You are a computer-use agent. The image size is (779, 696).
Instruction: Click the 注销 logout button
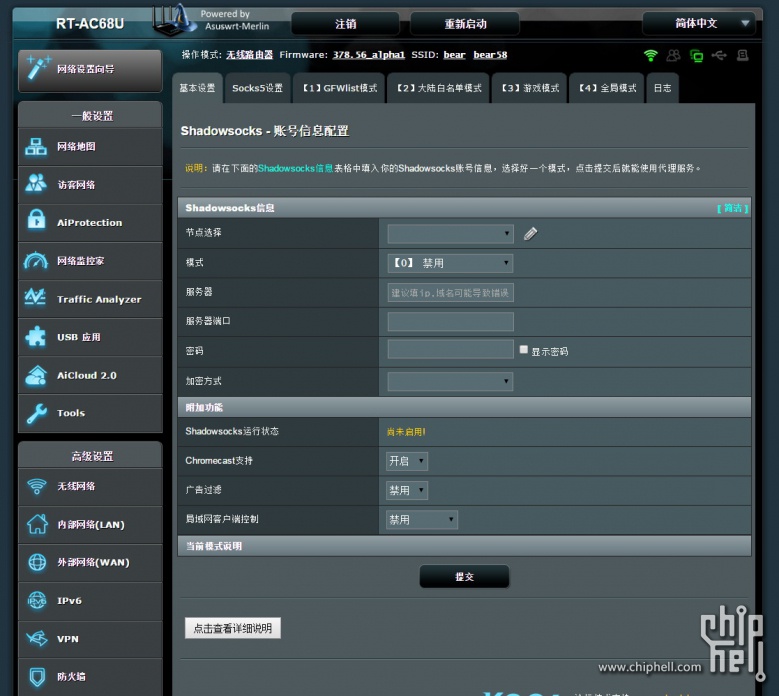tap(345, 23)
